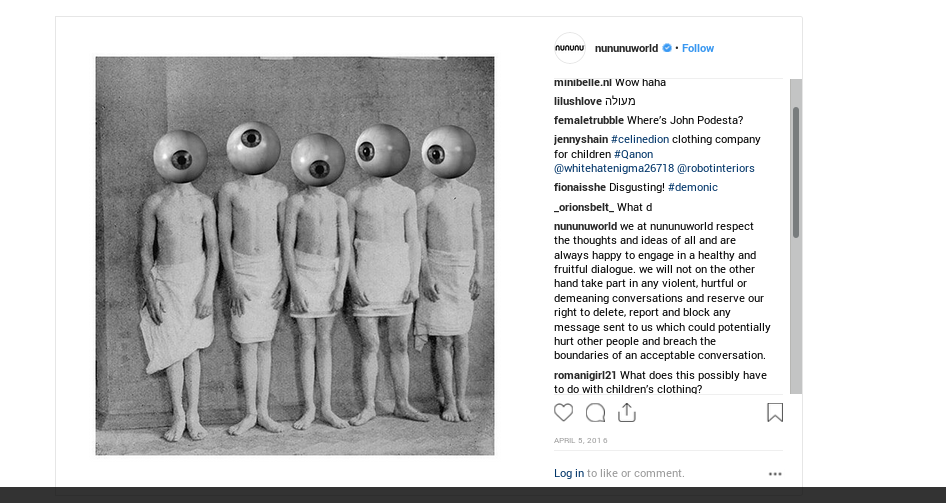Visit the @whitehatenigma26718 mention
The image size is (946, 503).
614,168
